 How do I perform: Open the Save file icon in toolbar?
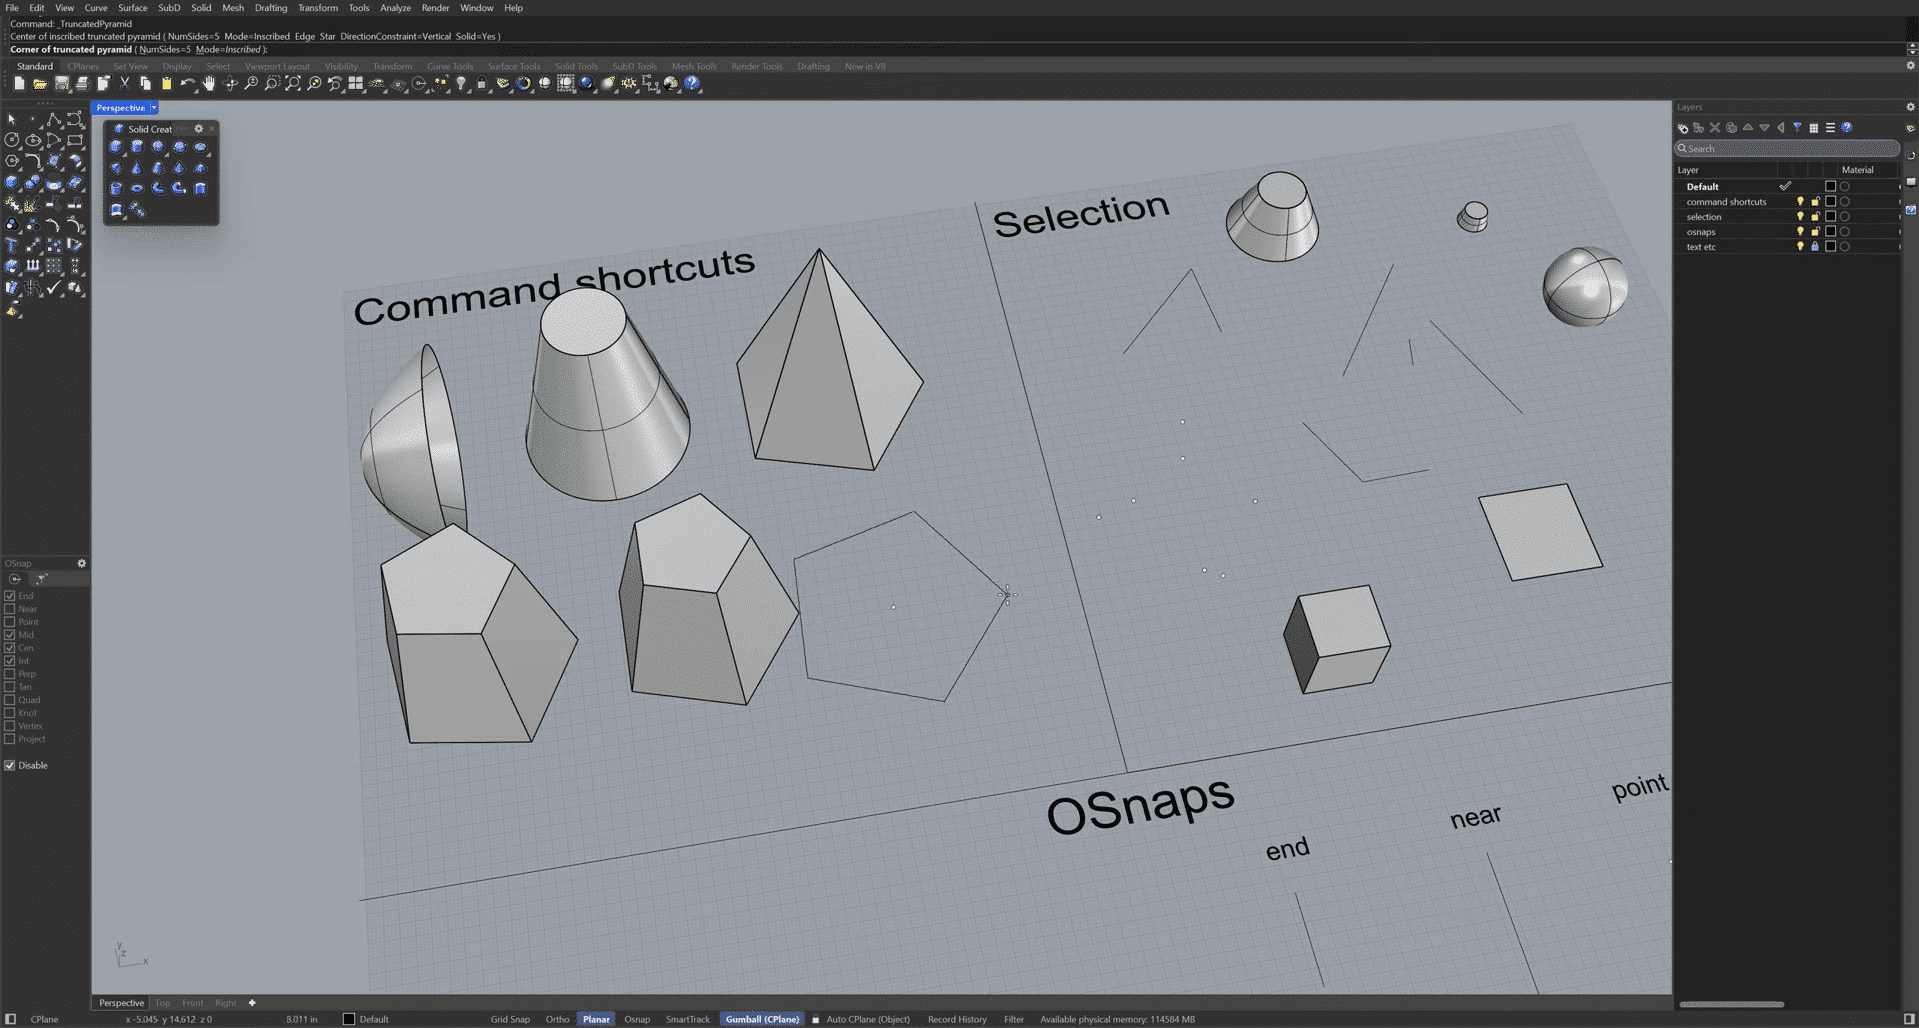(x=62, y=84)
